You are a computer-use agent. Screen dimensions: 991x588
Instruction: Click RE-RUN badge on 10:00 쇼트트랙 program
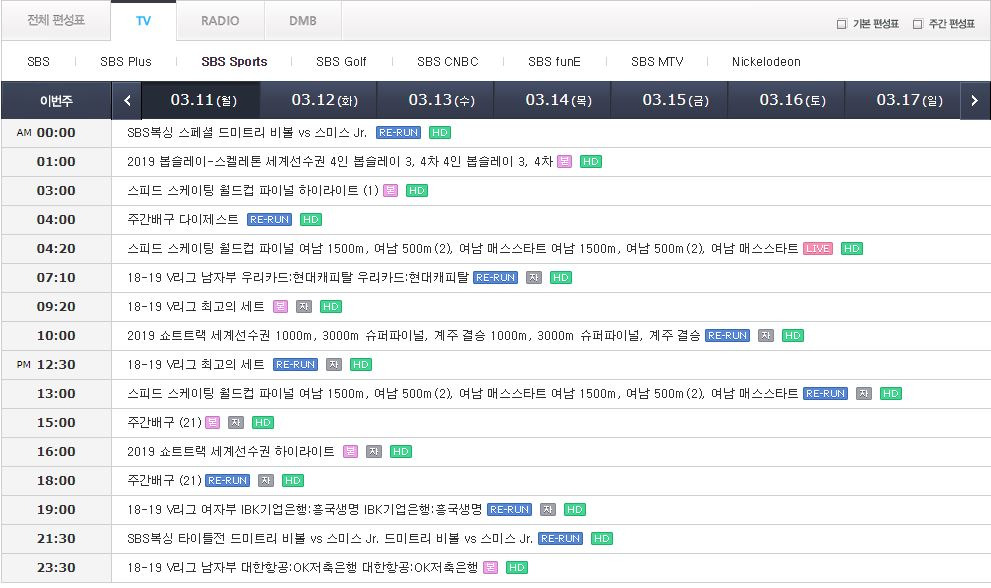point(727,336)
